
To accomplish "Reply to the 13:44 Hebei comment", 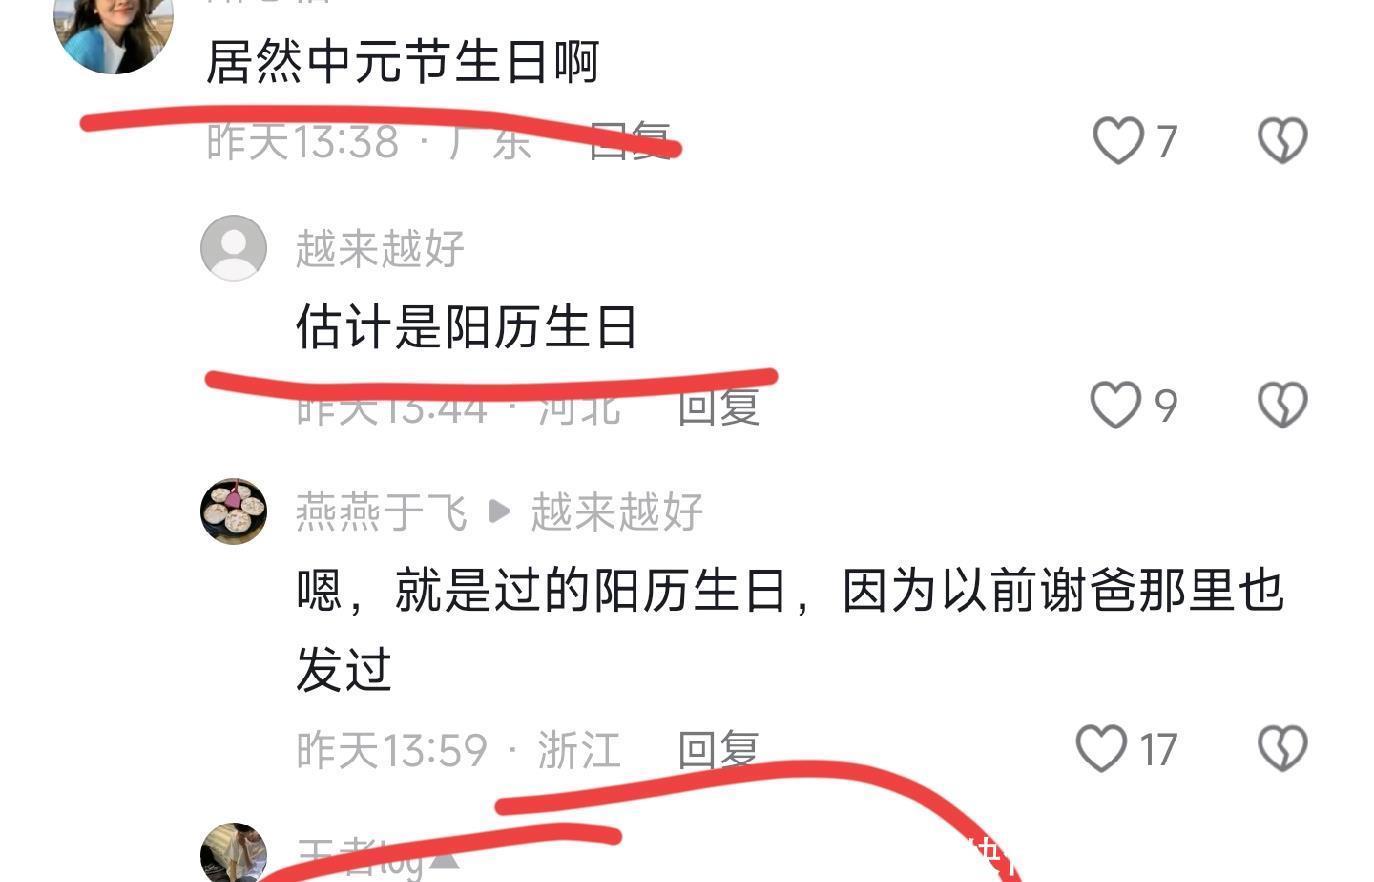I will 718,407.
